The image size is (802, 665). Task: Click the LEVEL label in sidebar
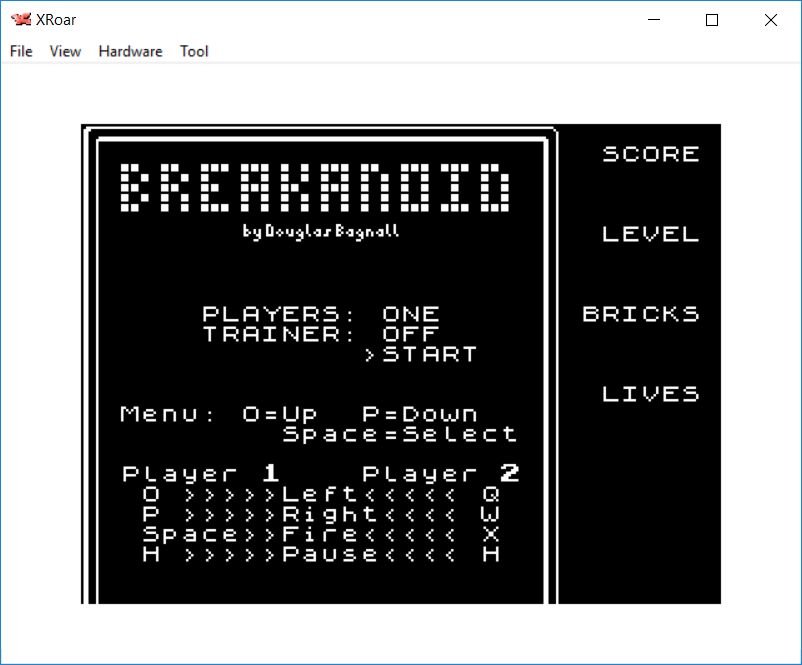coord(651,234)
